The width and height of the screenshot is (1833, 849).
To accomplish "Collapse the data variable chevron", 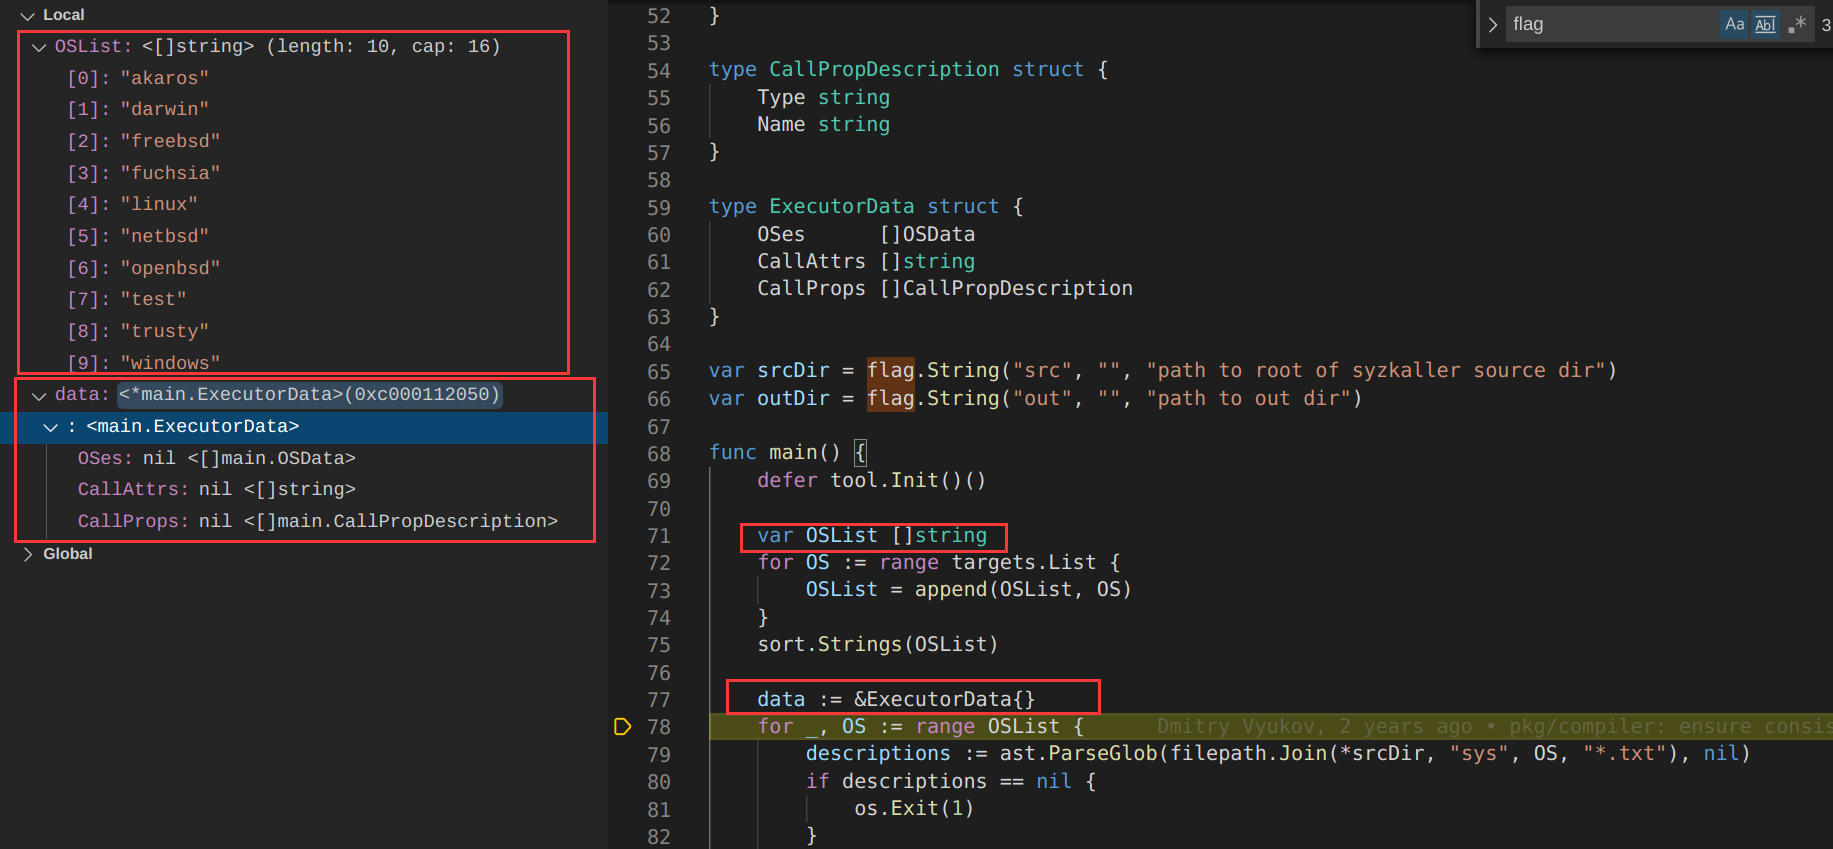I will click(39, 395).
